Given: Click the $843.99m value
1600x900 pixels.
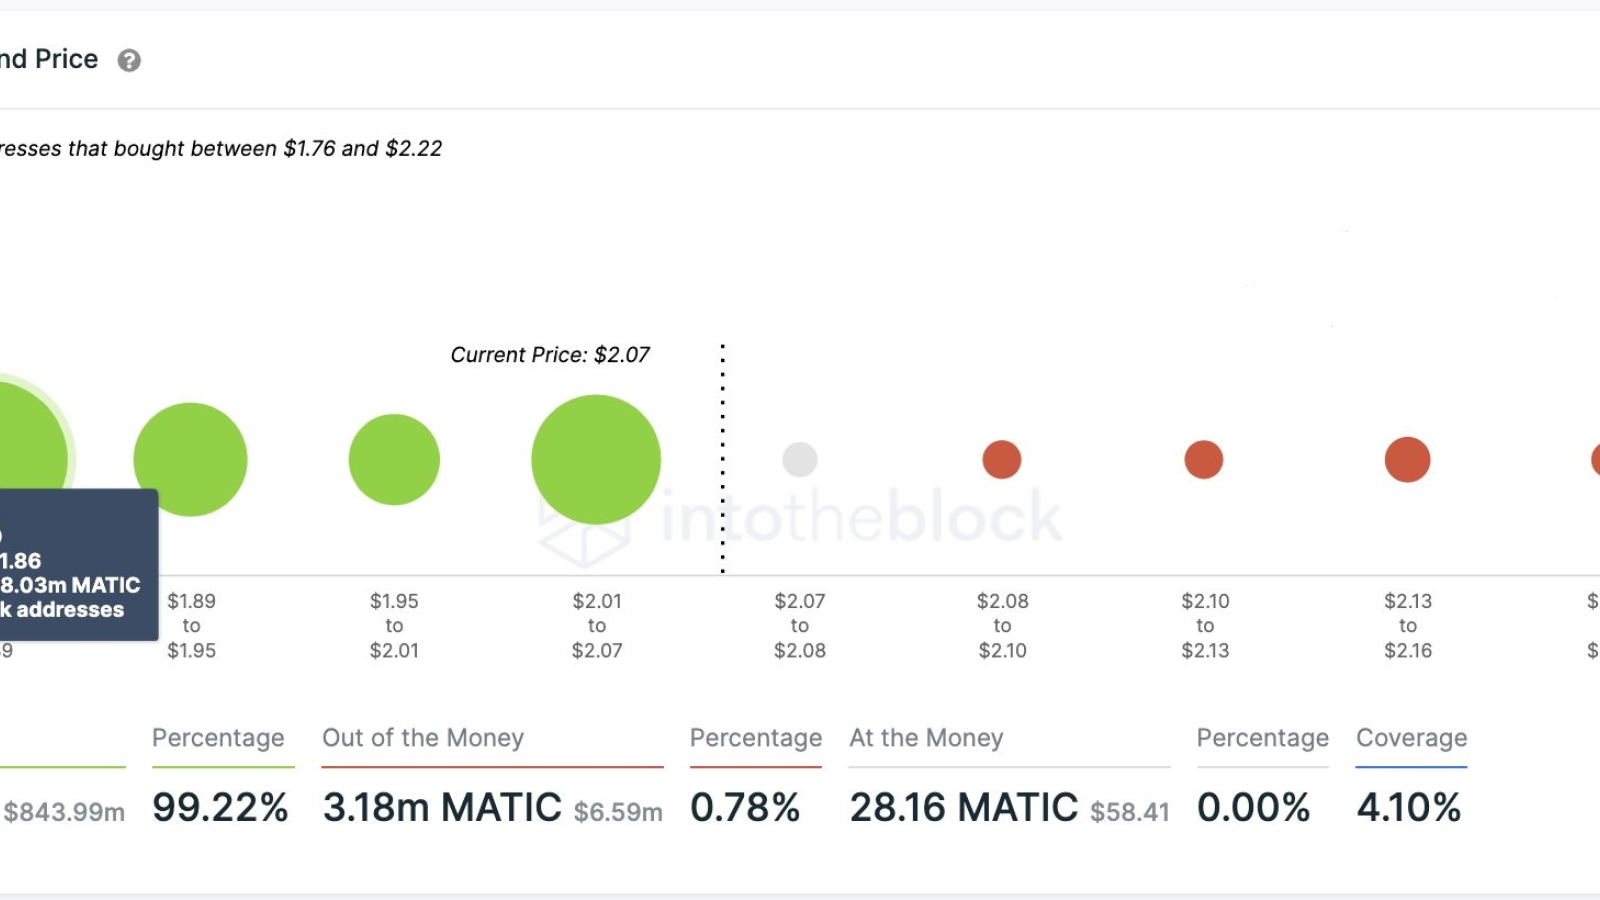Looking at the screenshot, I should tap(64, 812).
